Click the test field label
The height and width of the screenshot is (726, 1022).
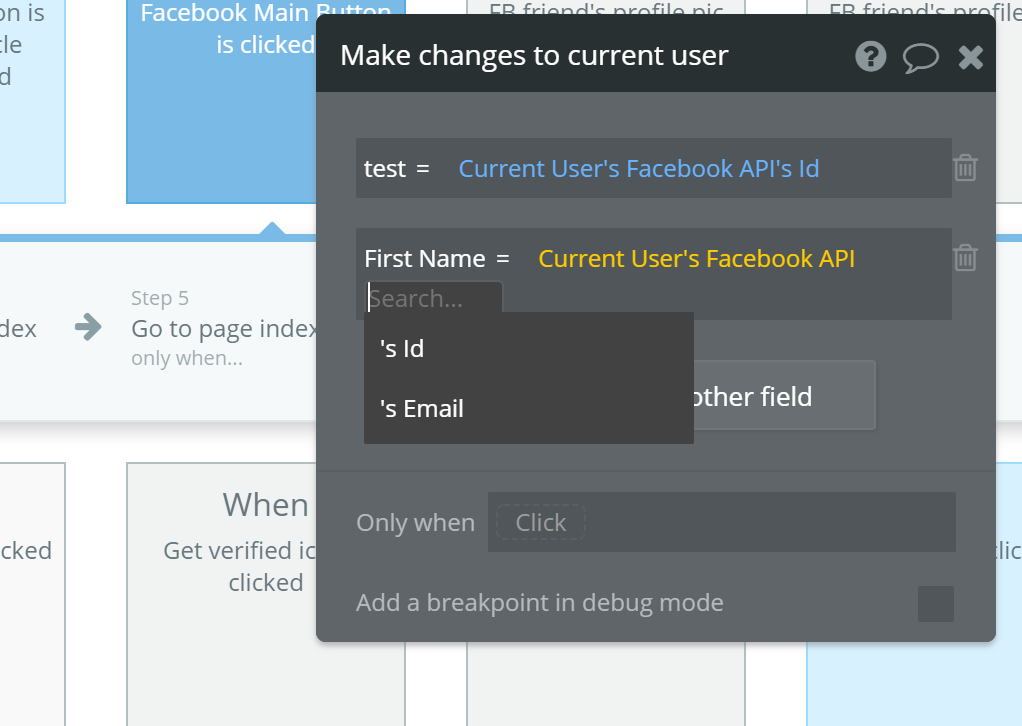(384, 168)
